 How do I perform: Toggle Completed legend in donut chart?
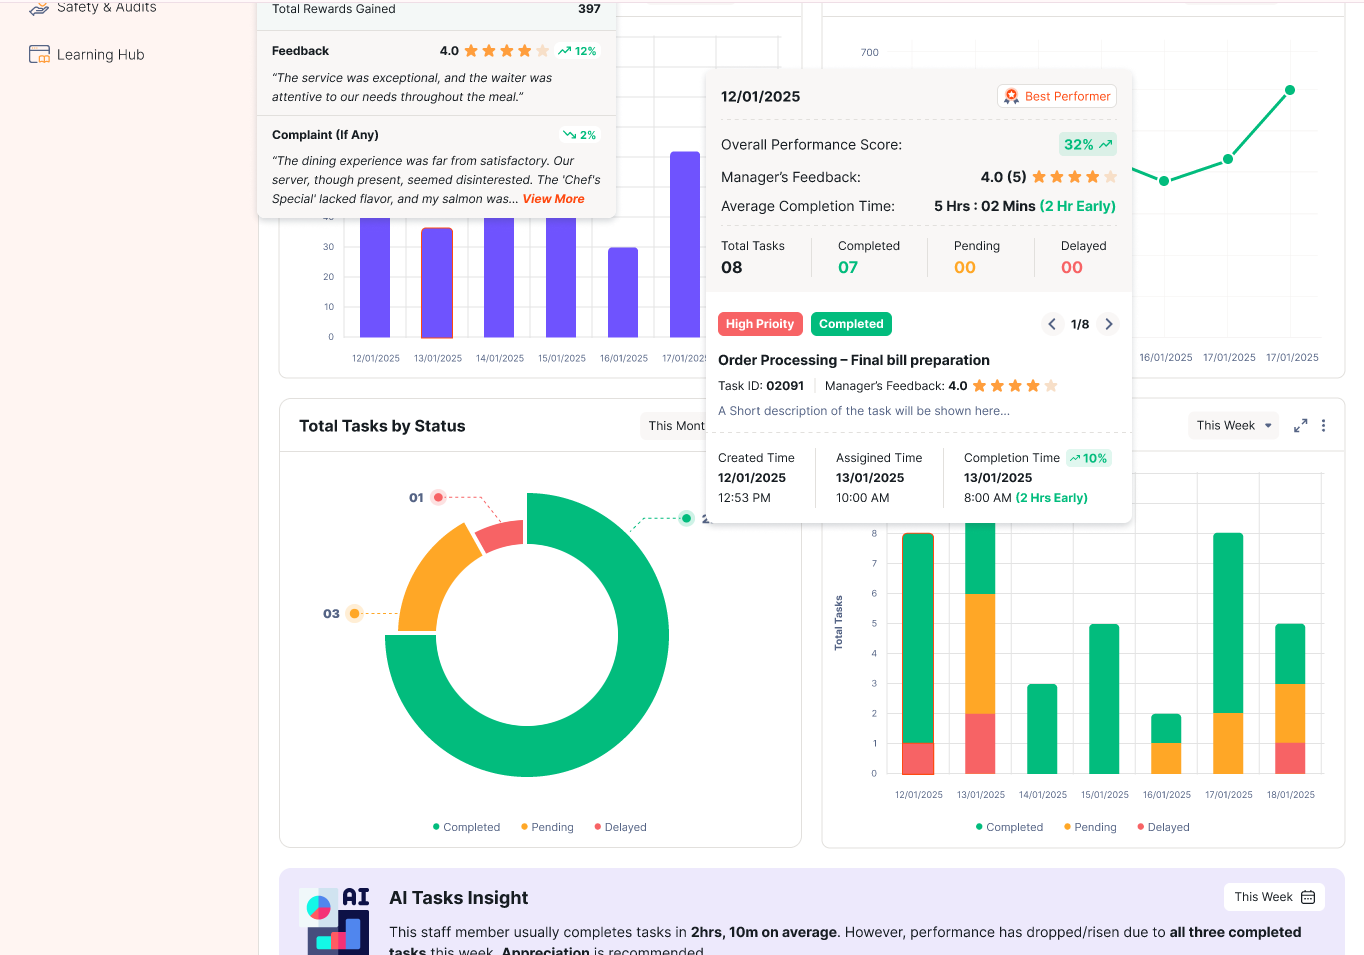(466, 828)
